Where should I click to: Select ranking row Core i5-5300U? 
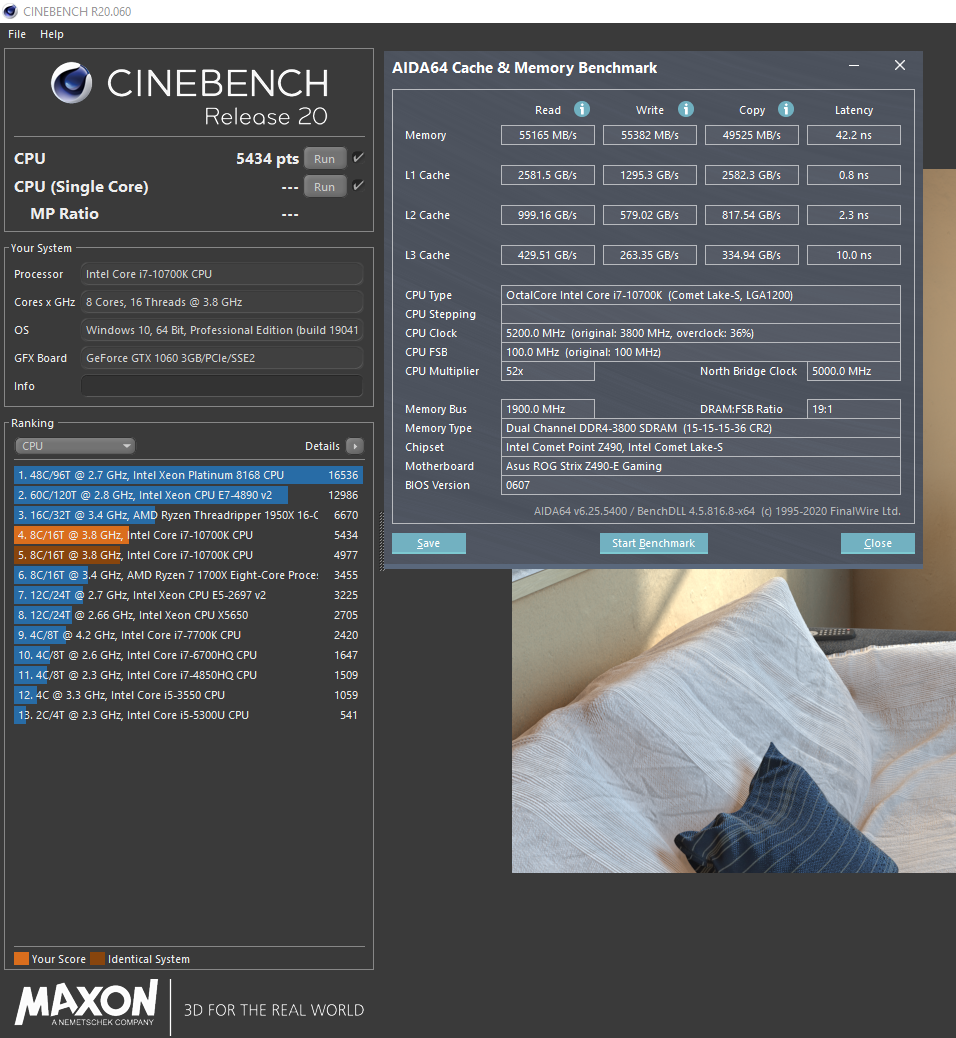click(188, 715)
